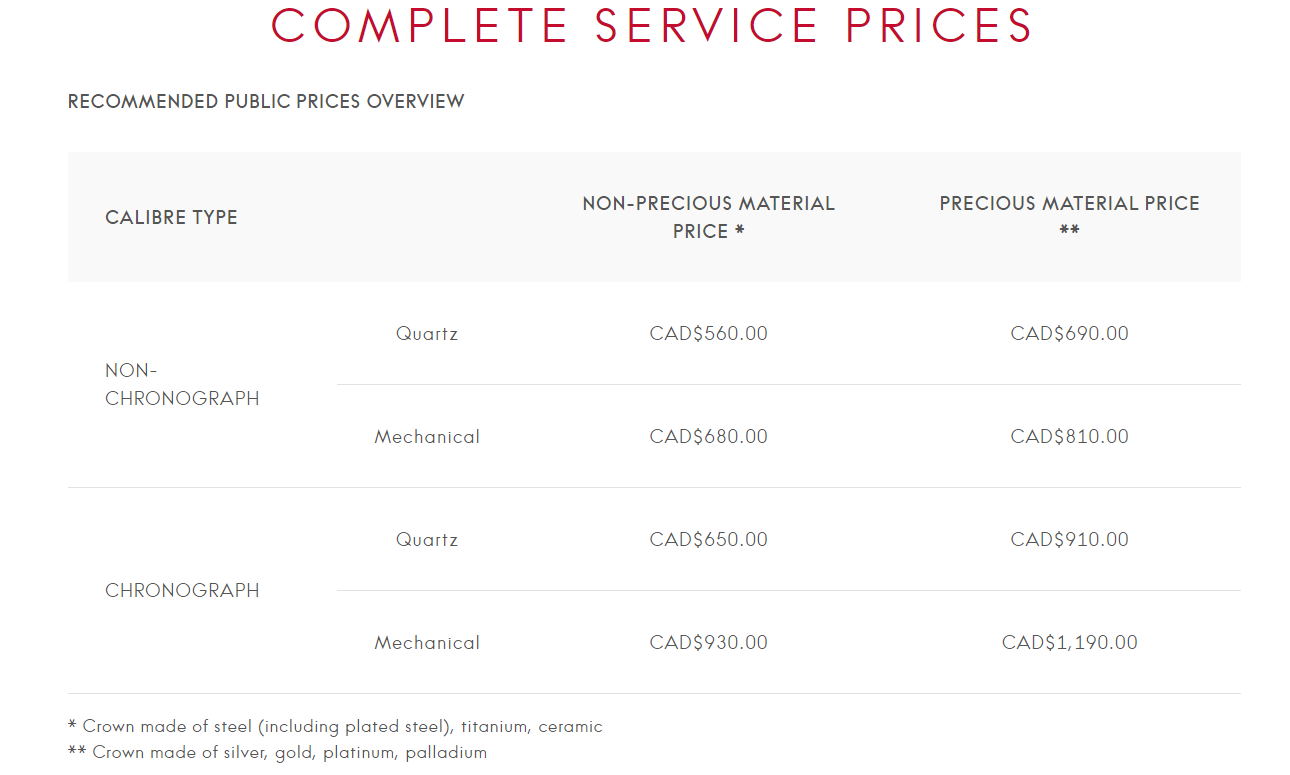
Task: Select the CALIBRE TYPE column header
Action: pos(171,217)
